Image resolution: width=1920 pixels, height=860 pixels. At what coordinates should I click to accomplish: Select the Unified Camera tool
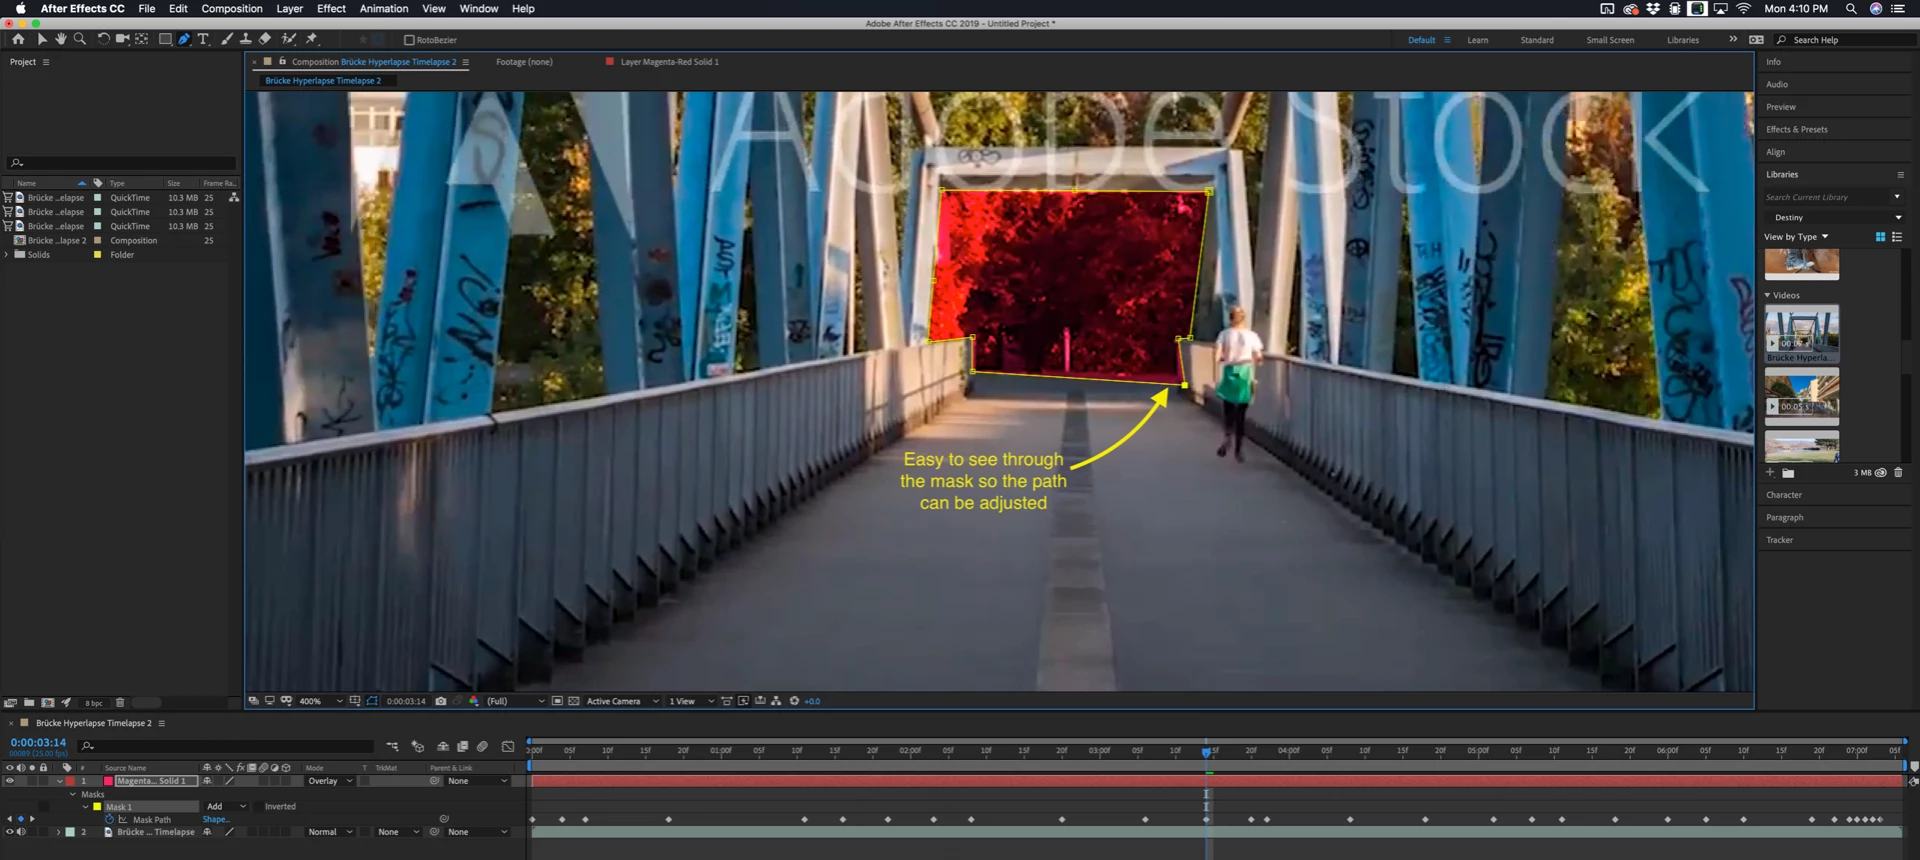122,39
